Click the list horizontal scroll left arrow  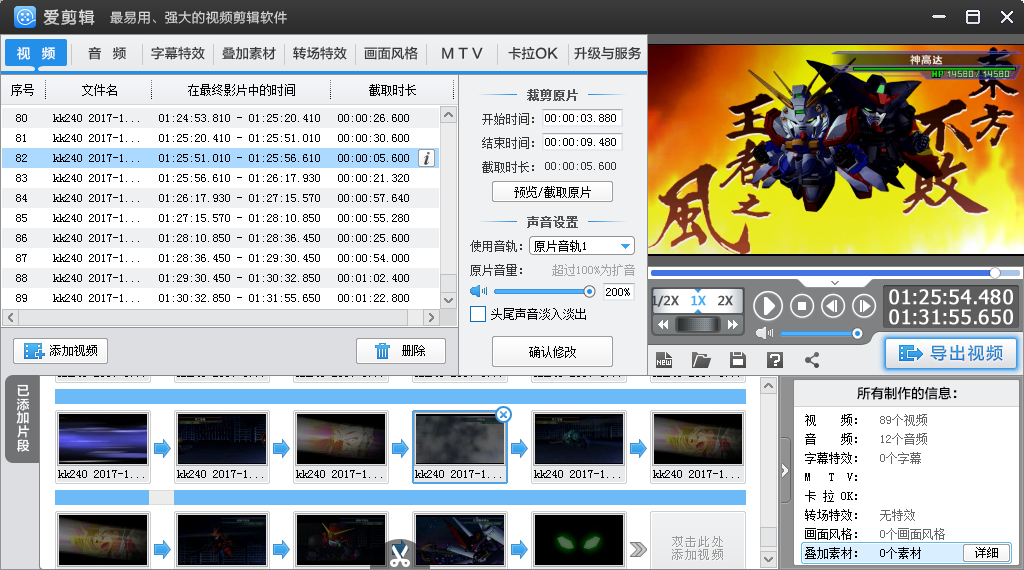tap(10, 317)
